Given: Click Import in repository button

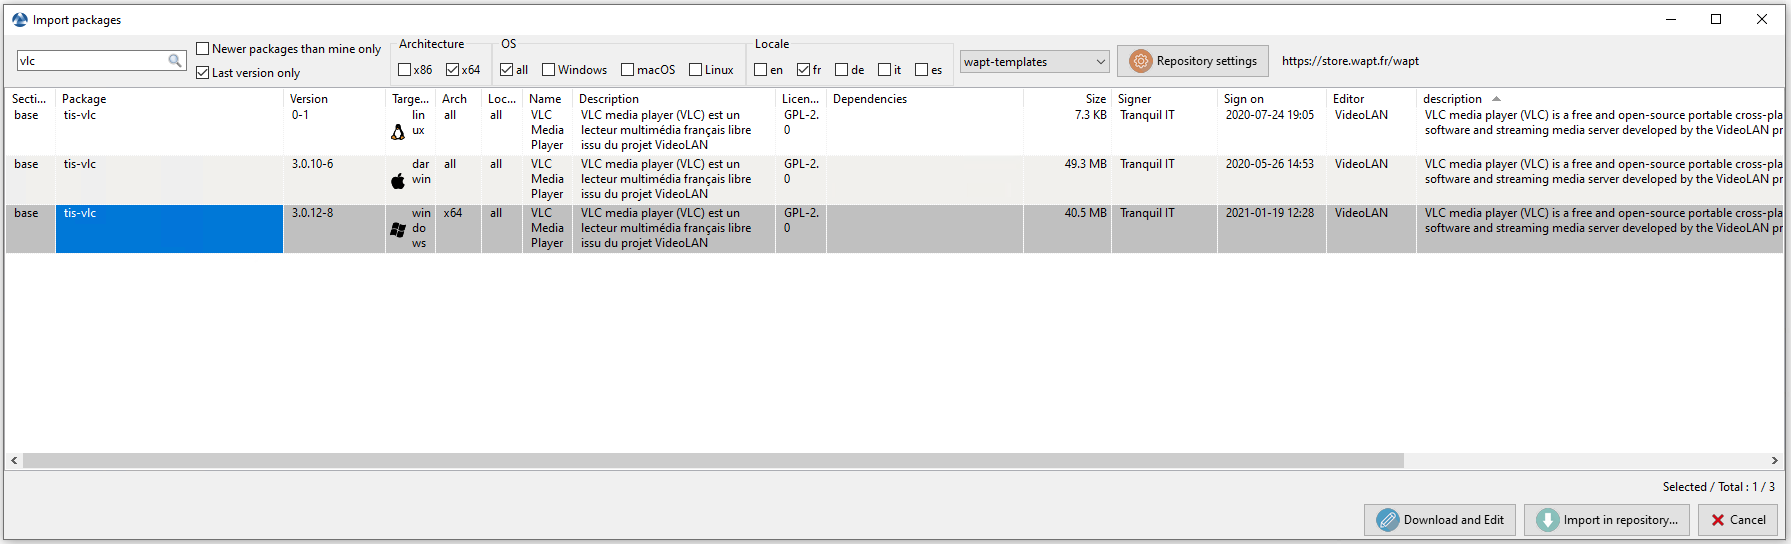Looking at the screenshot, I should (x=1607, y=520).
